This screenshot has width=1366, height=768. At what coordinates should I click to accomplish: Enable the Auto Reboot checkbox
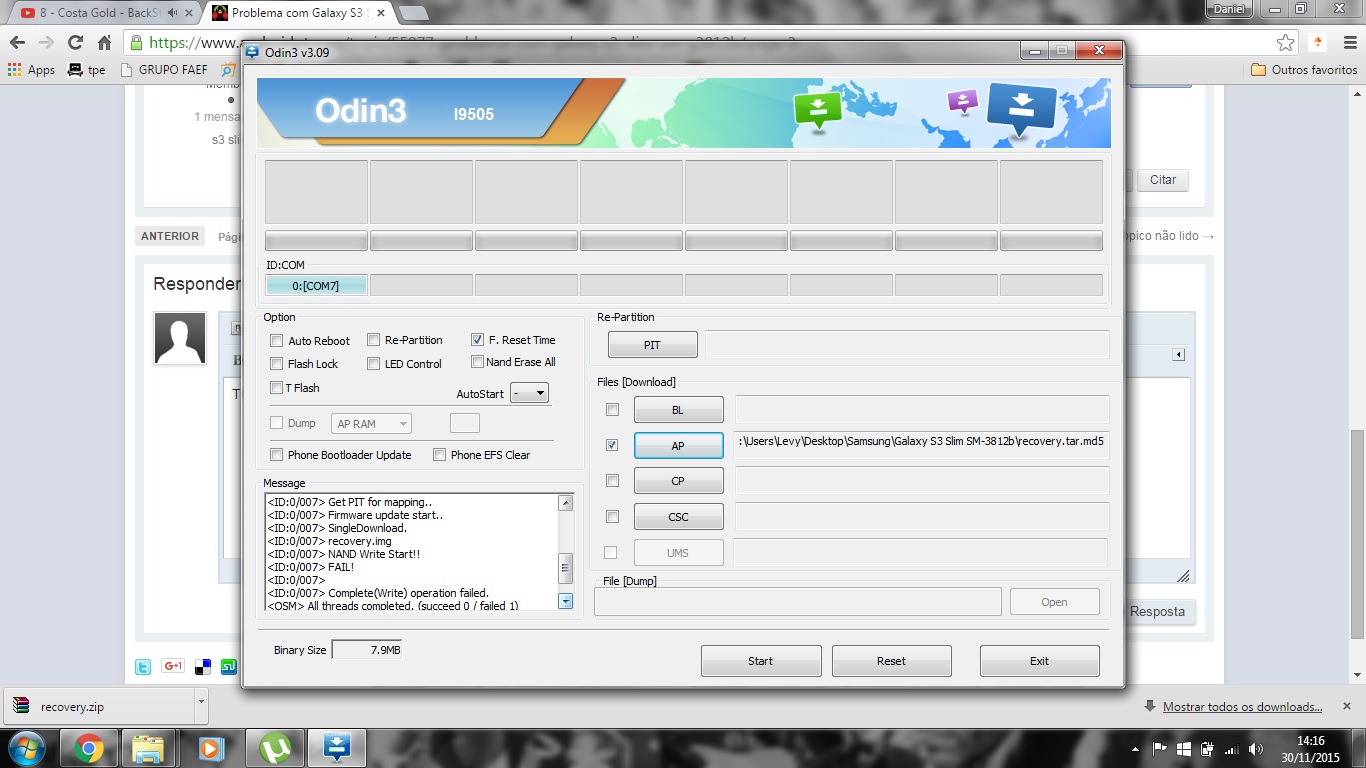[x=277, y=341]
